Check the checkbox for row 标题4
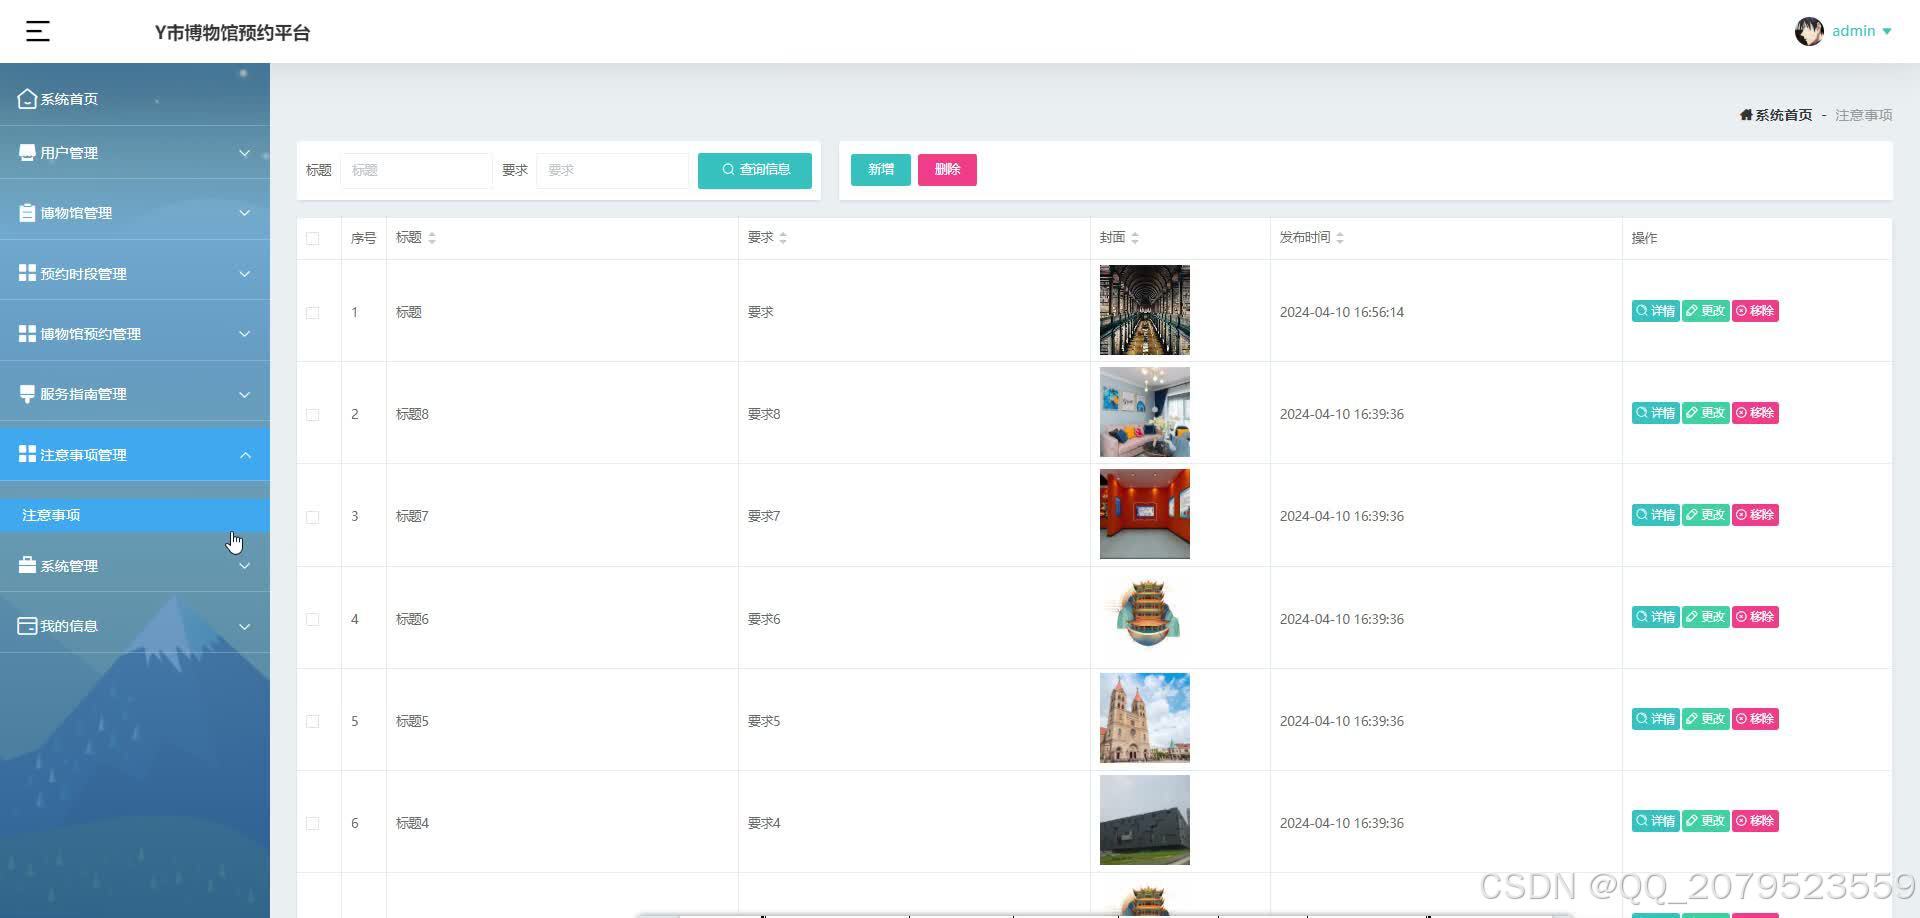 (313, 823)
